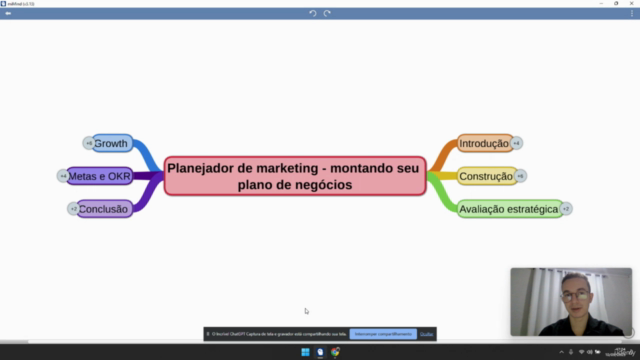Select the Construção node
The image size is (640, 360).
tap(487, 176)
